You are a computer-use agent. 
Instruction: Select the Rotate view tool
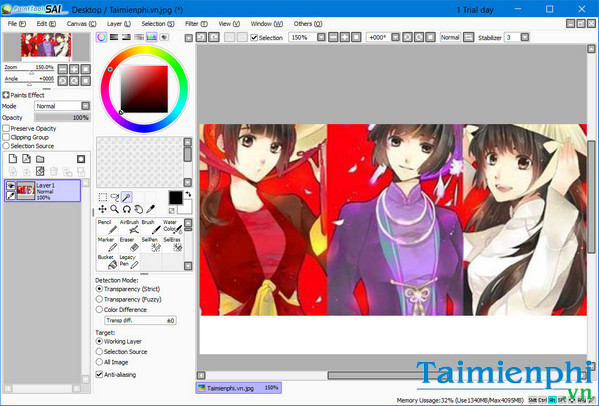[x=126, y=209]
